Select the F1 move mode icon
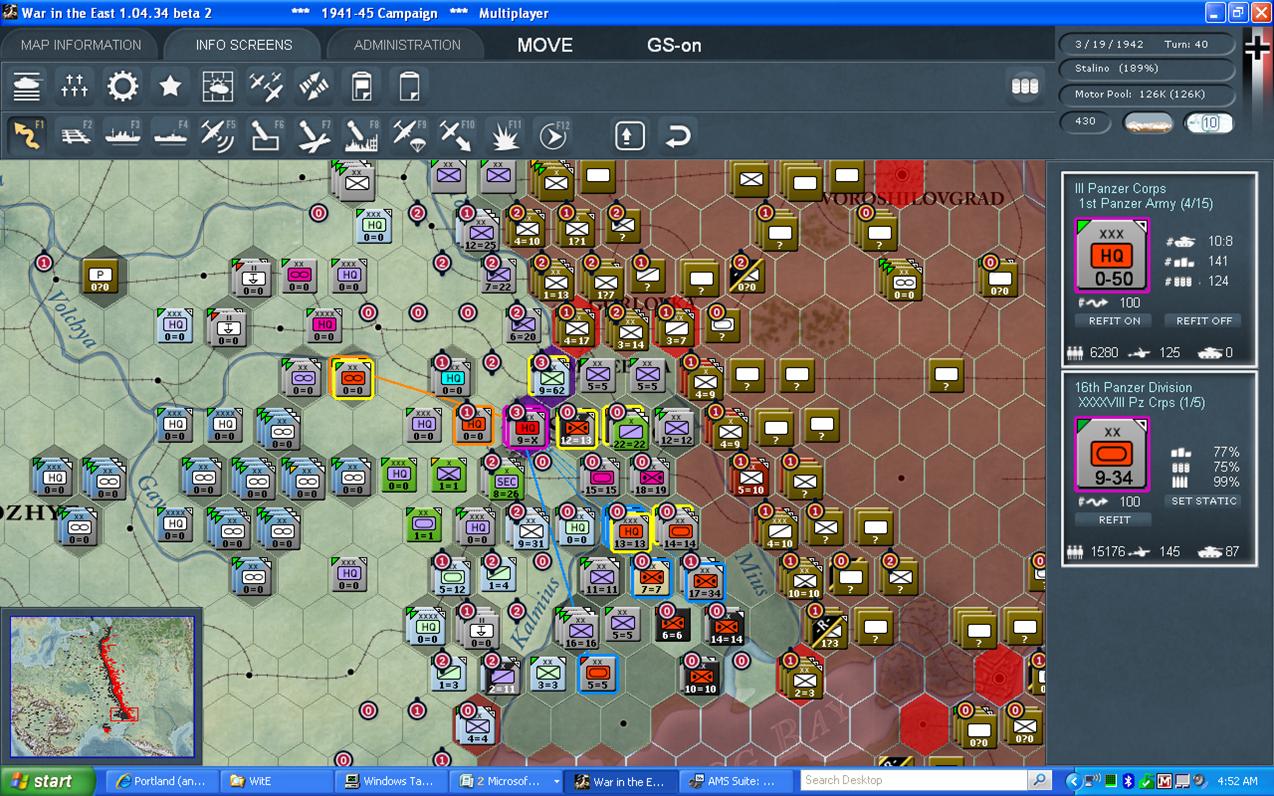Screen dimensions: 1274x796 click(x=27, y=135)
